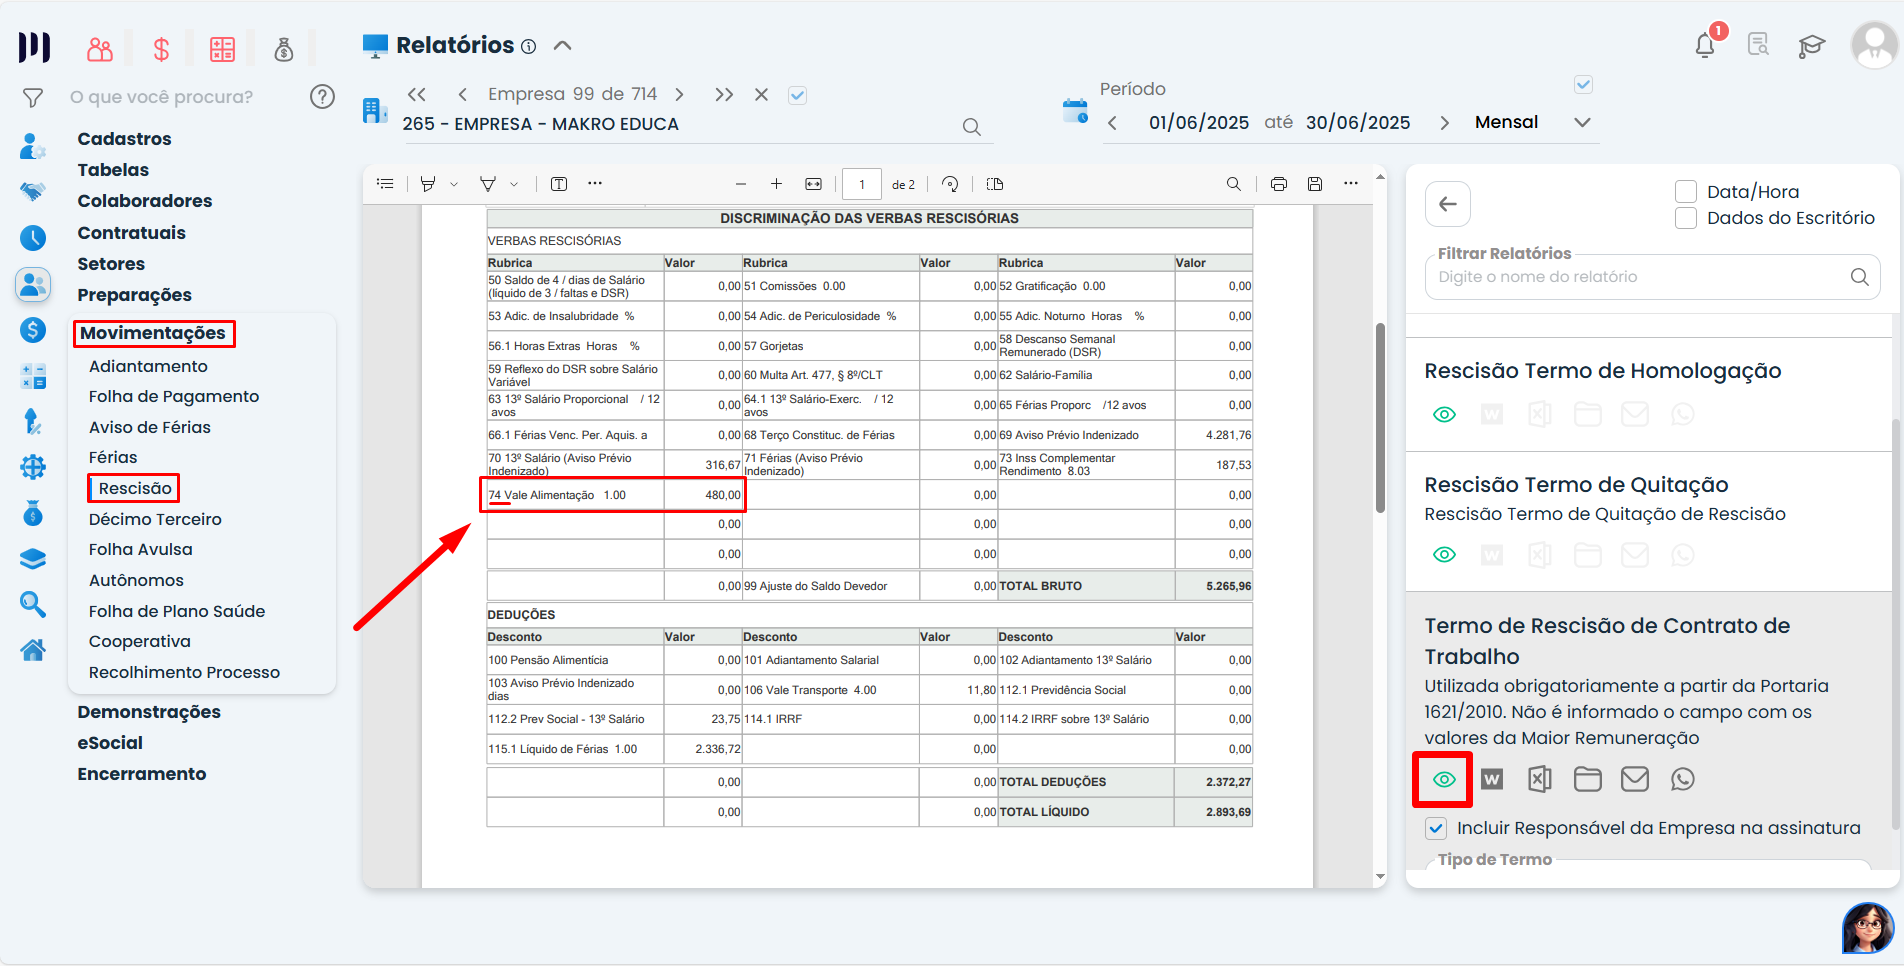Image resolution: width=1904 pixels, height=966 pixels.
Task: Save the PDF document with disk icon
Action: (x=1315, y=184)
